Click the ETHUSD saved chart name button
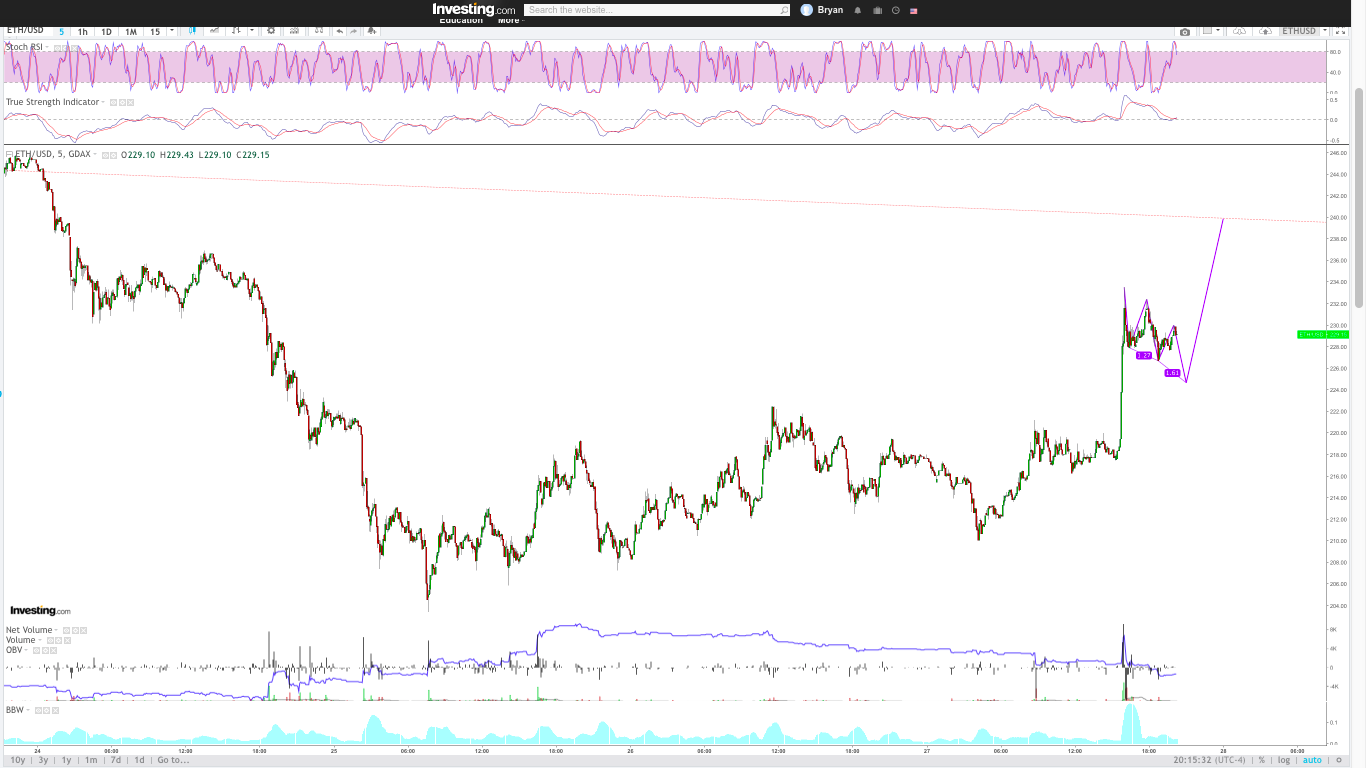This screenshot has height=768, width=1366. pos(1300,31)
